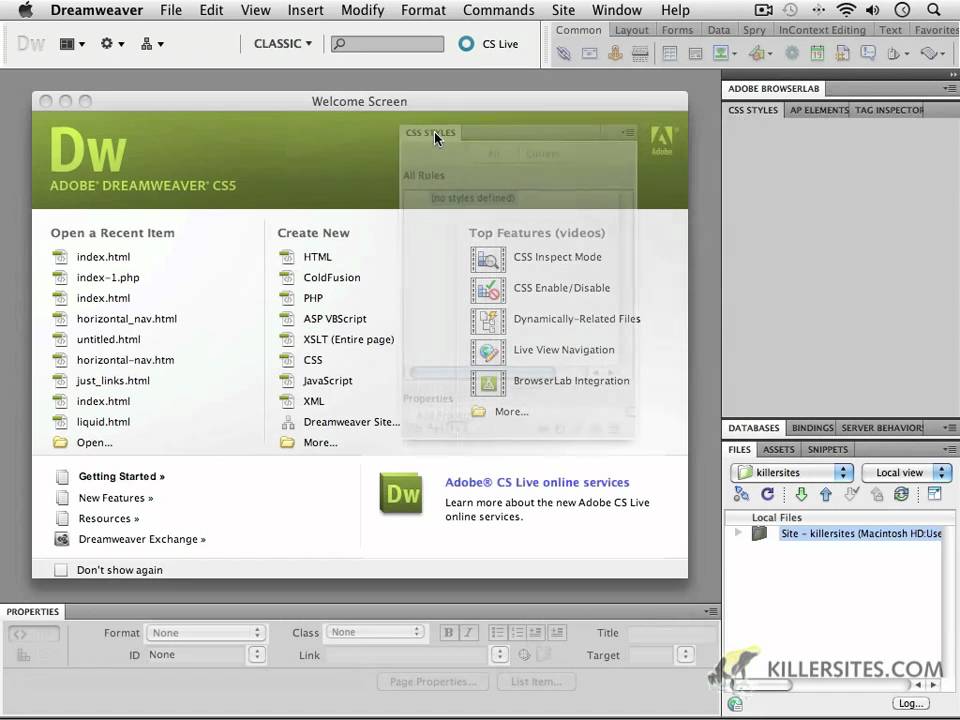Click Check In files icon

(877, 493)
